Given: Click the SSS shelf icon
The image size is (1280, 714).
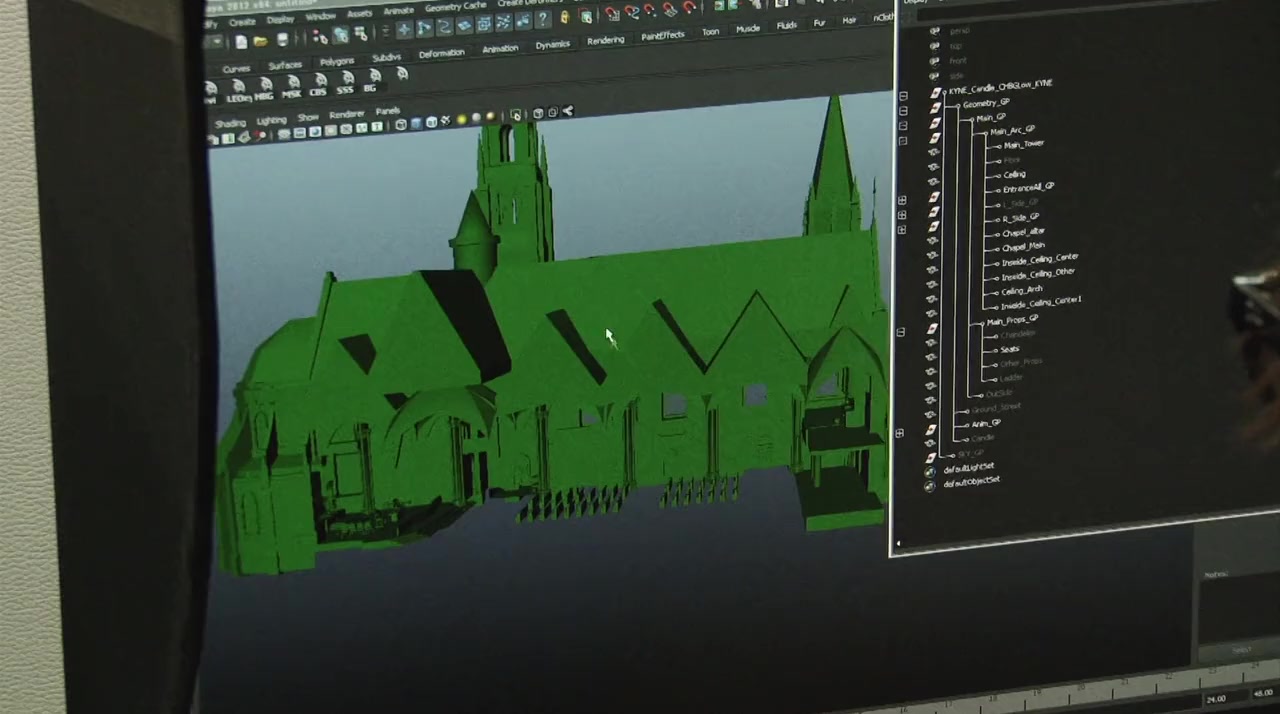Looking at the screenshot, I should point(346,83).
